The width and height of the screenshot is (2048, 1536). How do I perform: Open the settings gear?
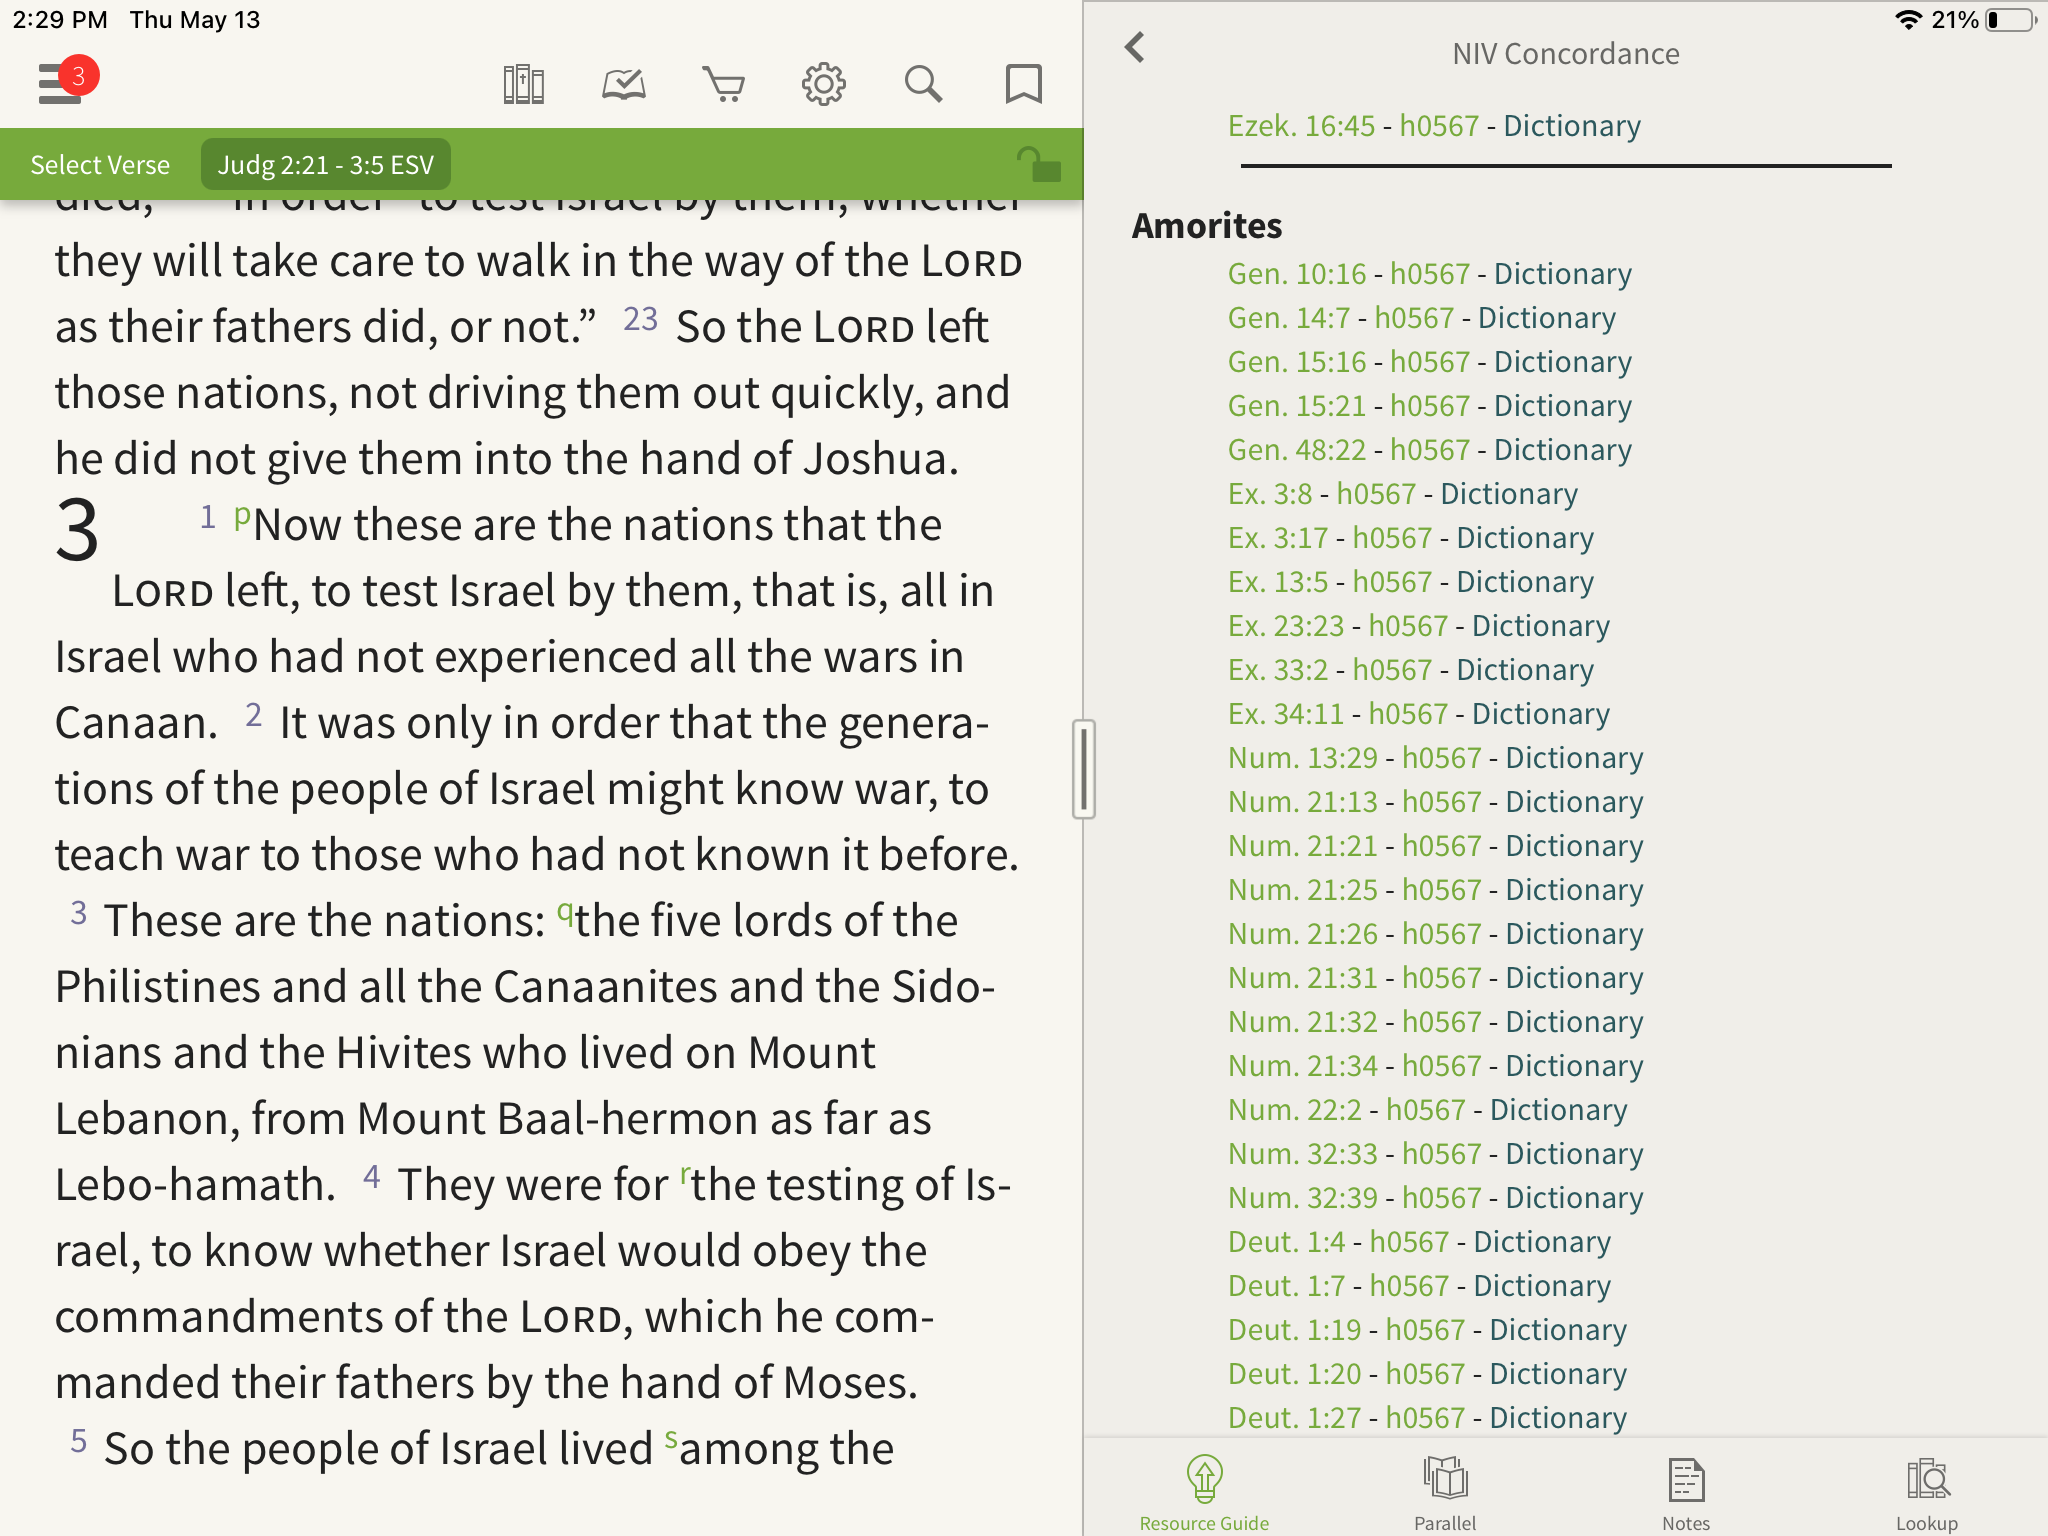point(823,85)
